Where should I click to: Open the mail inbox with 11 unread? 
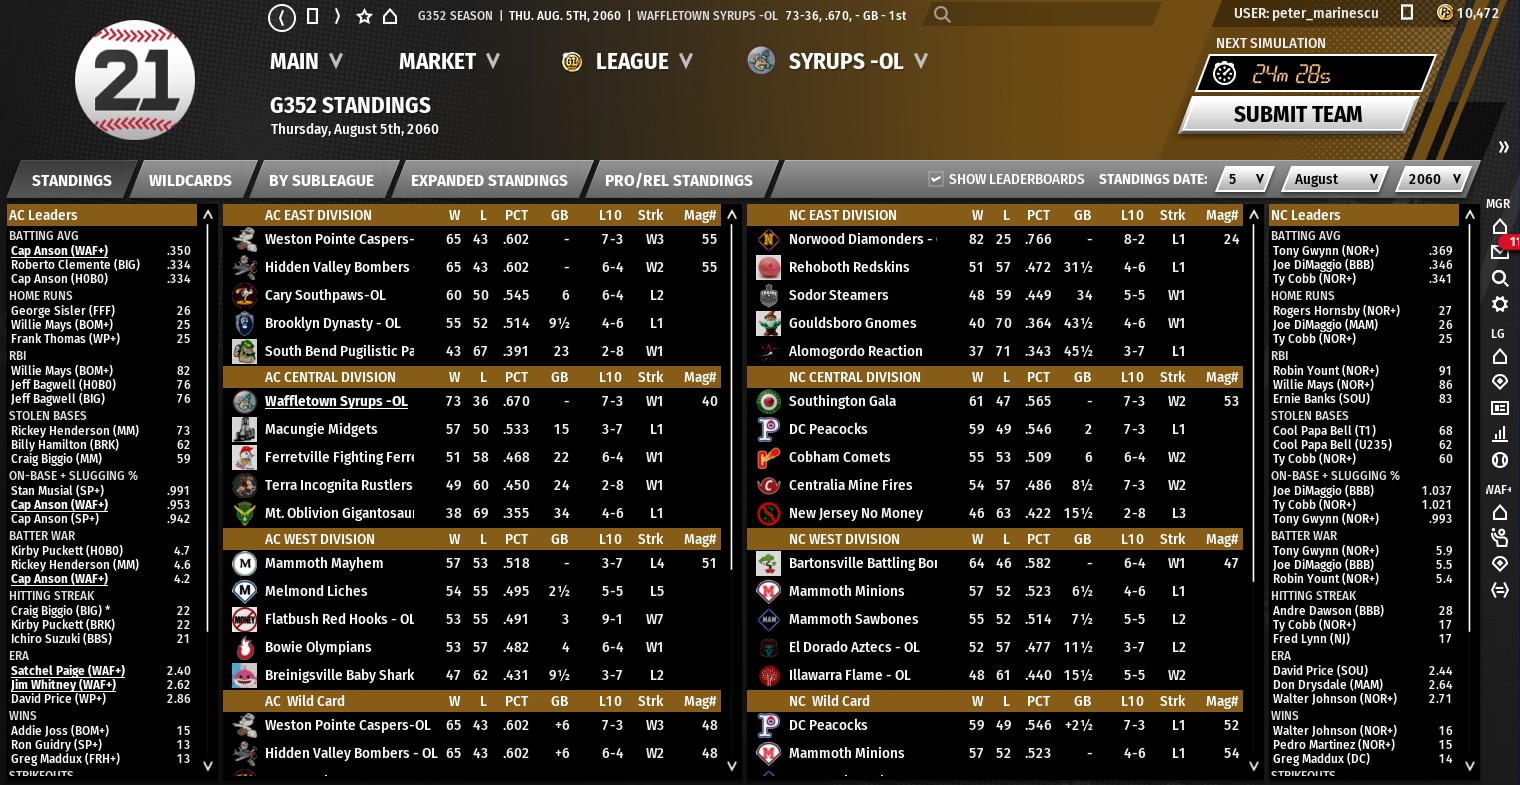tap(1499, 251)
